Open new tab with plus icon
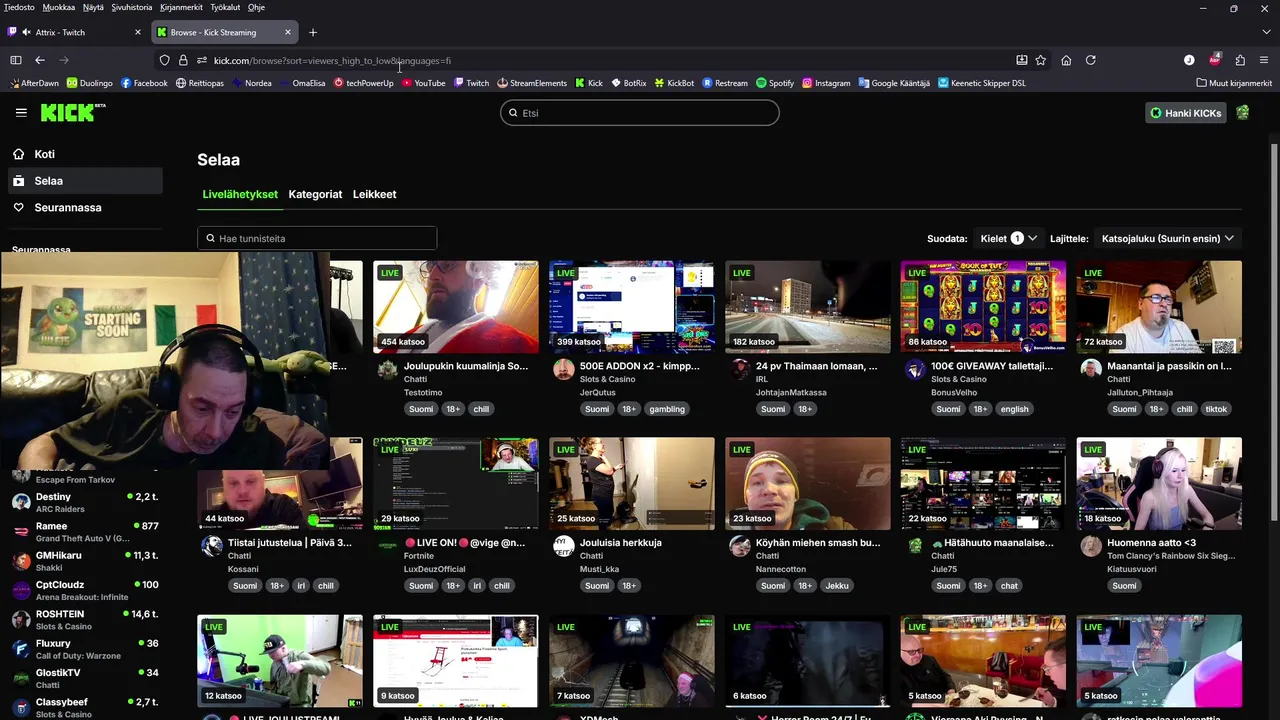The image size is (1280, 720). coord(313,32)
